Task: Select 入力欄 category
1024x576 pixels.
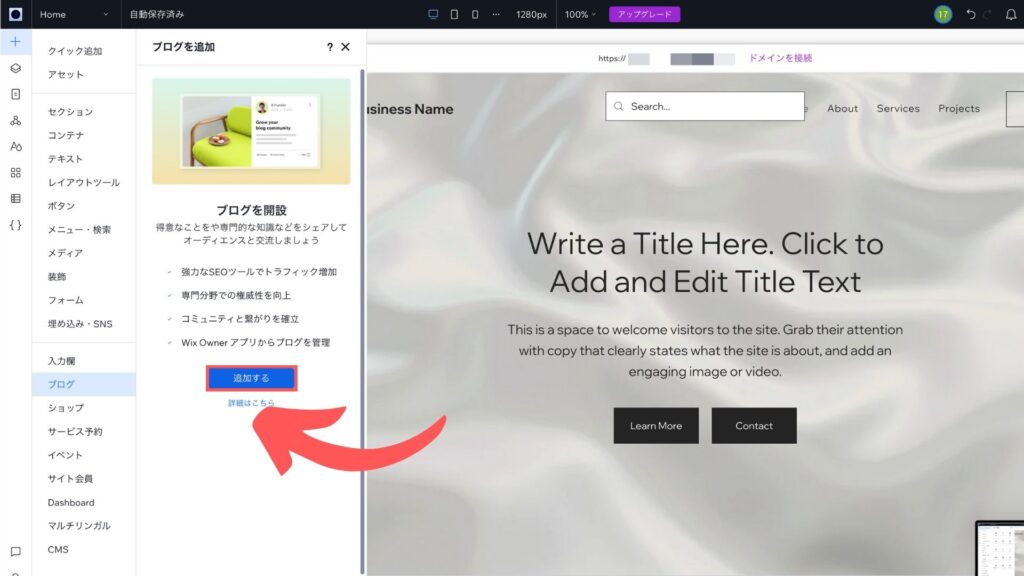Action: pyautogui.click(x=61, y=360)
